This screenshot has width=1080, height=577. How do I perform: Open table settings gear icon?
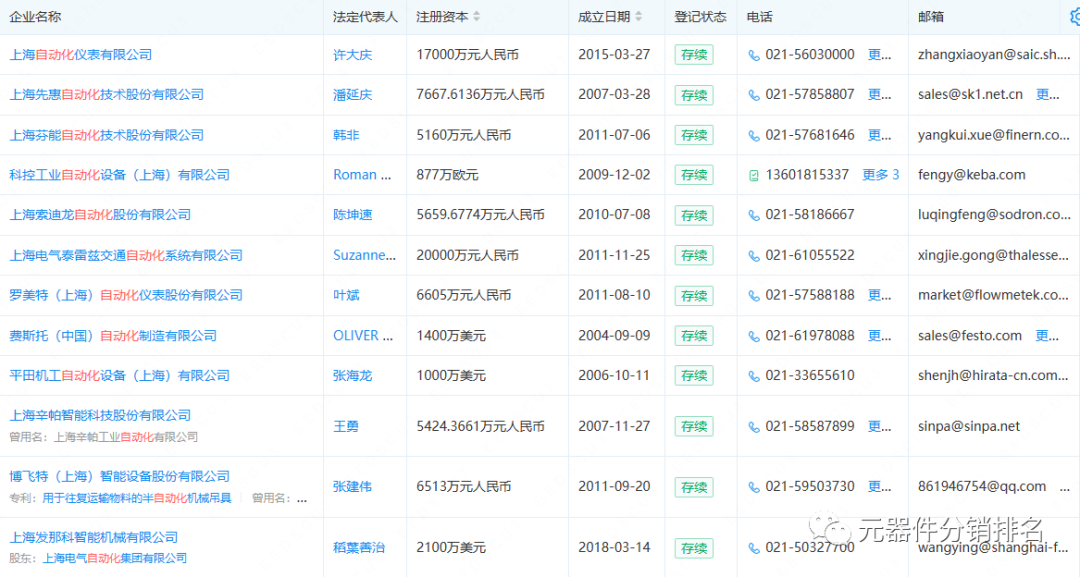point(1074,17)
